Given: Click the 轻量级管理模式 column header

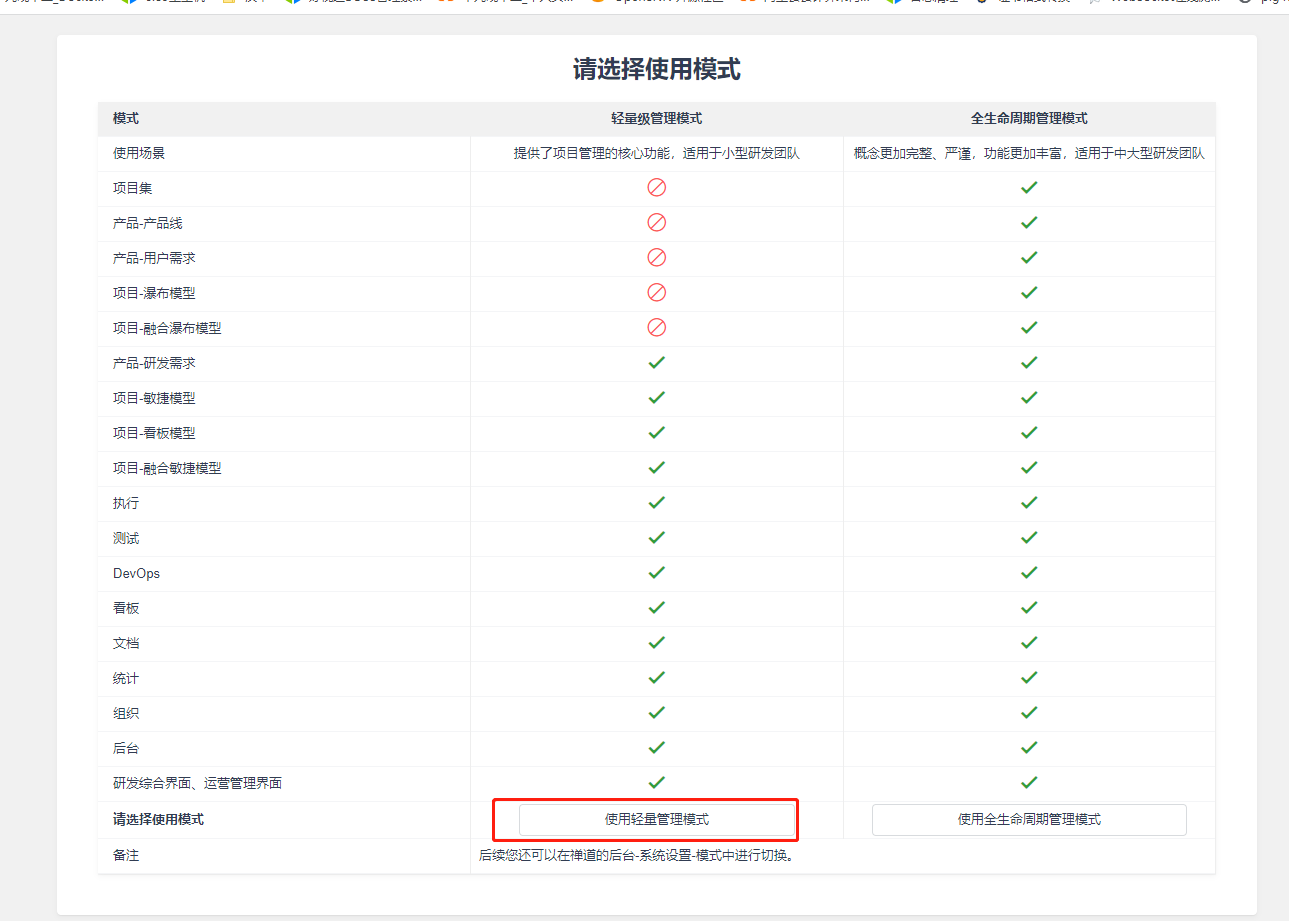Looking at the screenshot, I should coord(657,118).
